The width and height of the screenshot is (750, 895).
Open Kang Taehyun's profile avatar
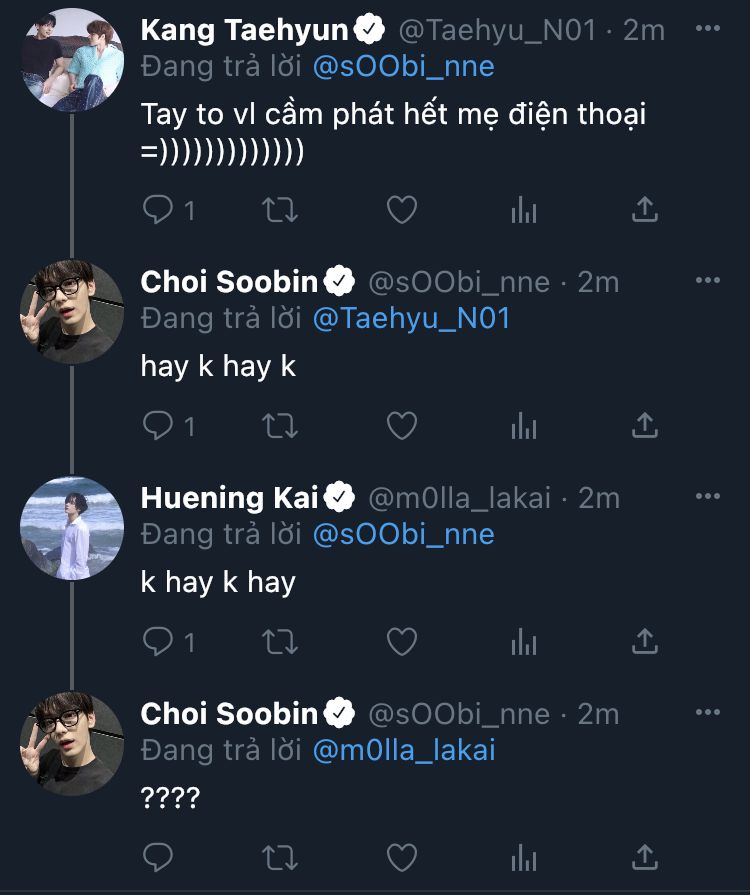point(71,60)
